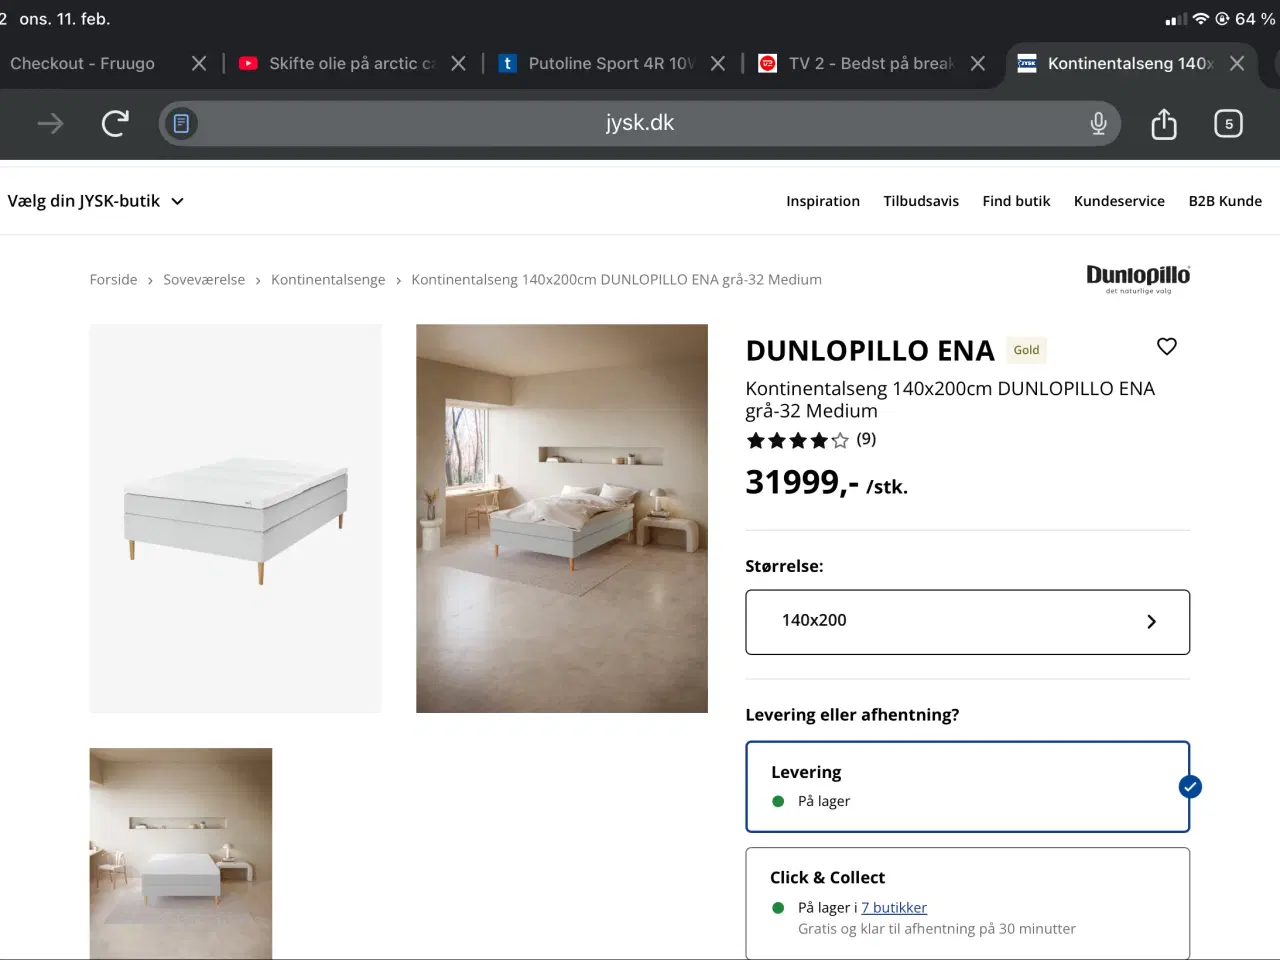Image resolution: width=1280 pixels, height=960 pixels.
Task: Select the Levering delivery option
Action: pyautogui.click(x=967, y=786)
